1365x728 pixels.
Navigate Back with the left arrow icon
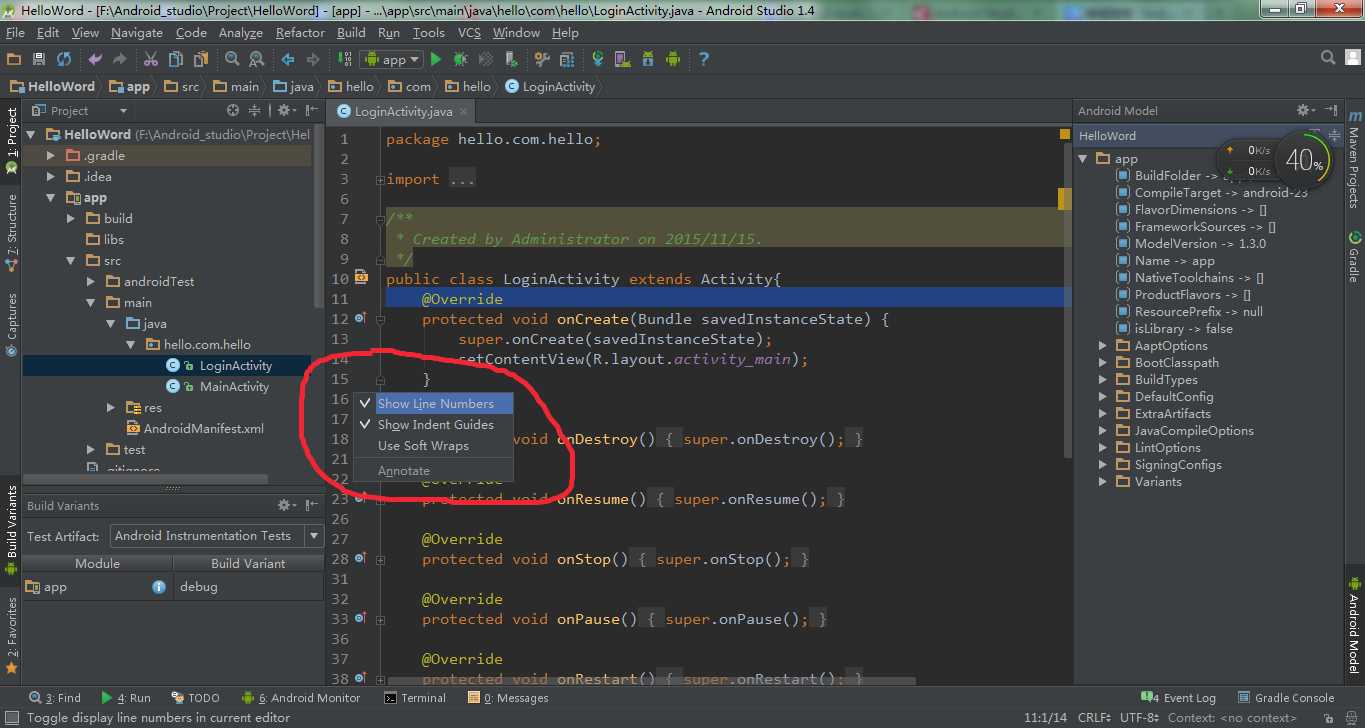288,59
